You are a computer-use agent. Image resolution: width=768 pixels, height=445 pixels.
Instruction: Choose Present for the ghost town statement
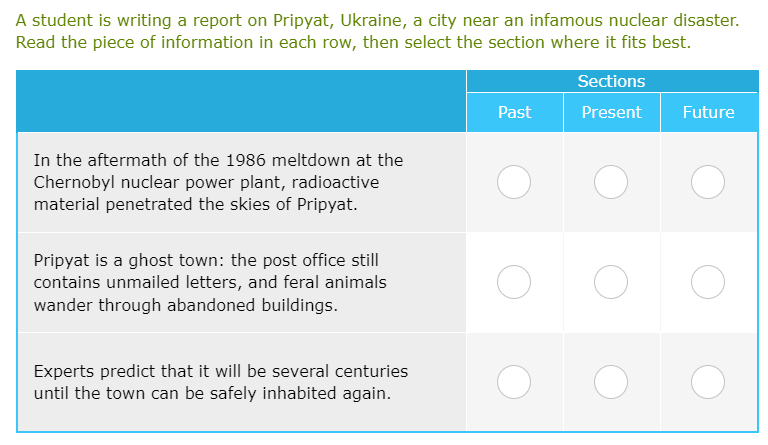click(611, 282)
